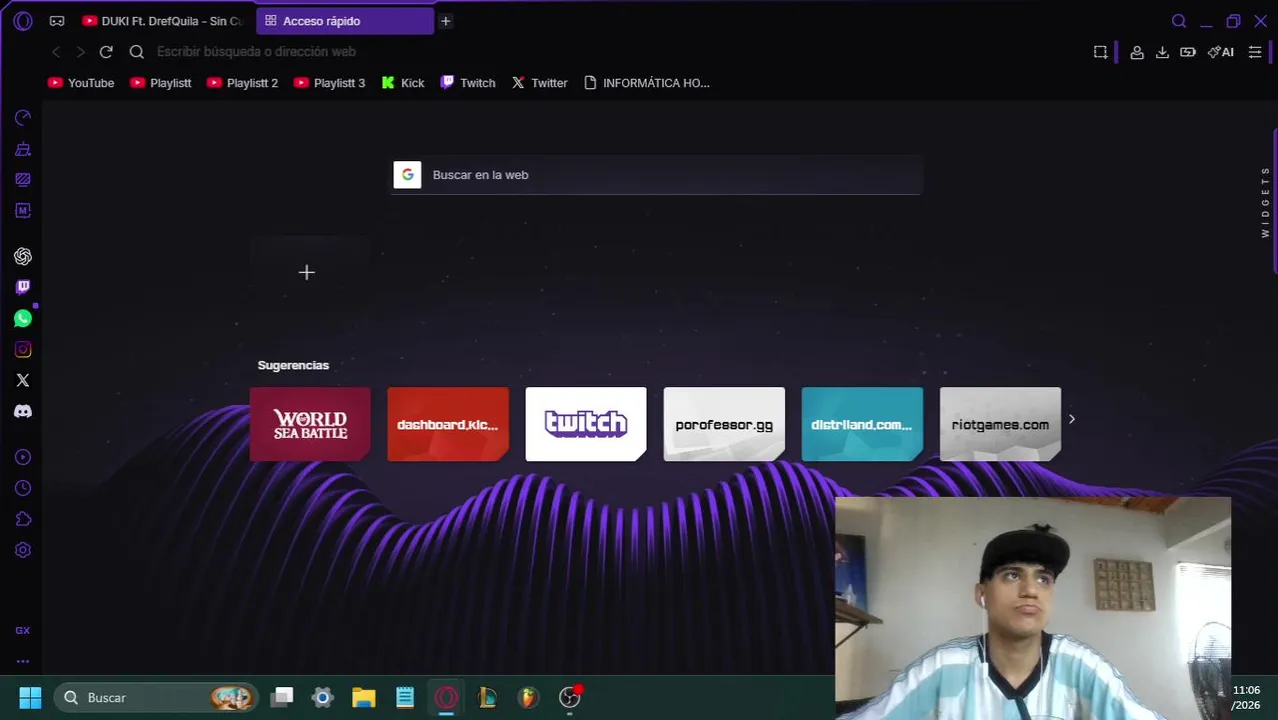This screenshot has height=720, width=1278.
Task: Open X in the sidebar
Action: tap(23, 380)
